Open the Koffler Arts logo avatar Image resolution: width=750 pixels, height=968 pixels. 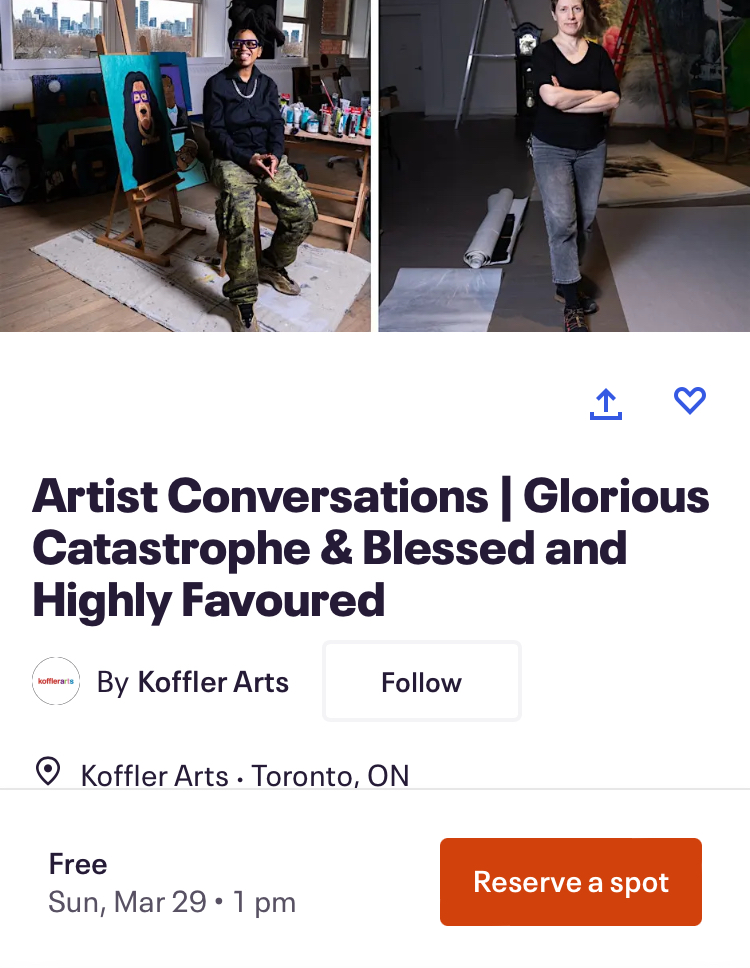(x=56, y=681)
